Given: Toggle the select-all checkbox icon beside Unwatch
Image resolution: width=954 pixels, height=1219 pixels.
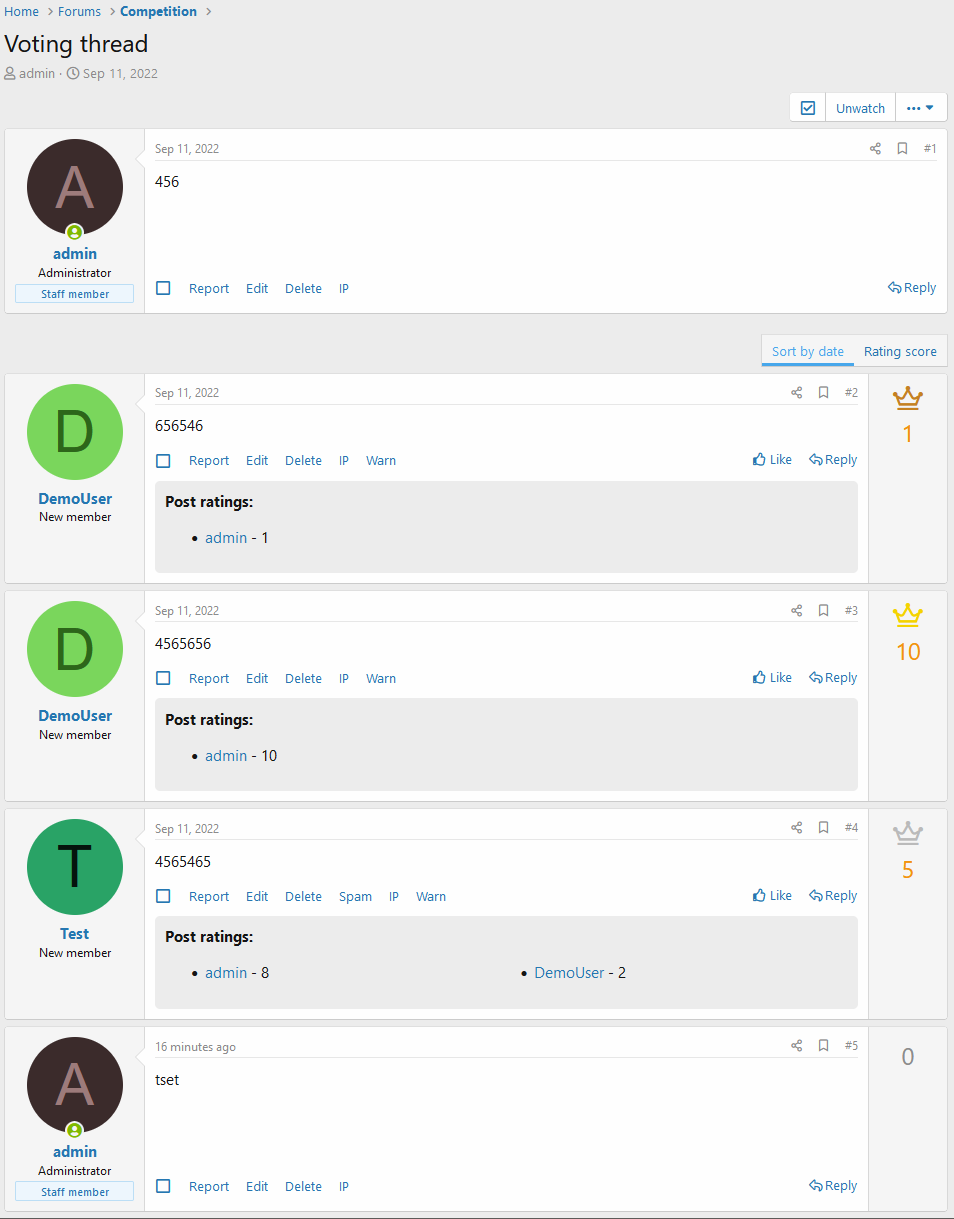Looking at the screenshot, I should click(x=808, y=108).
